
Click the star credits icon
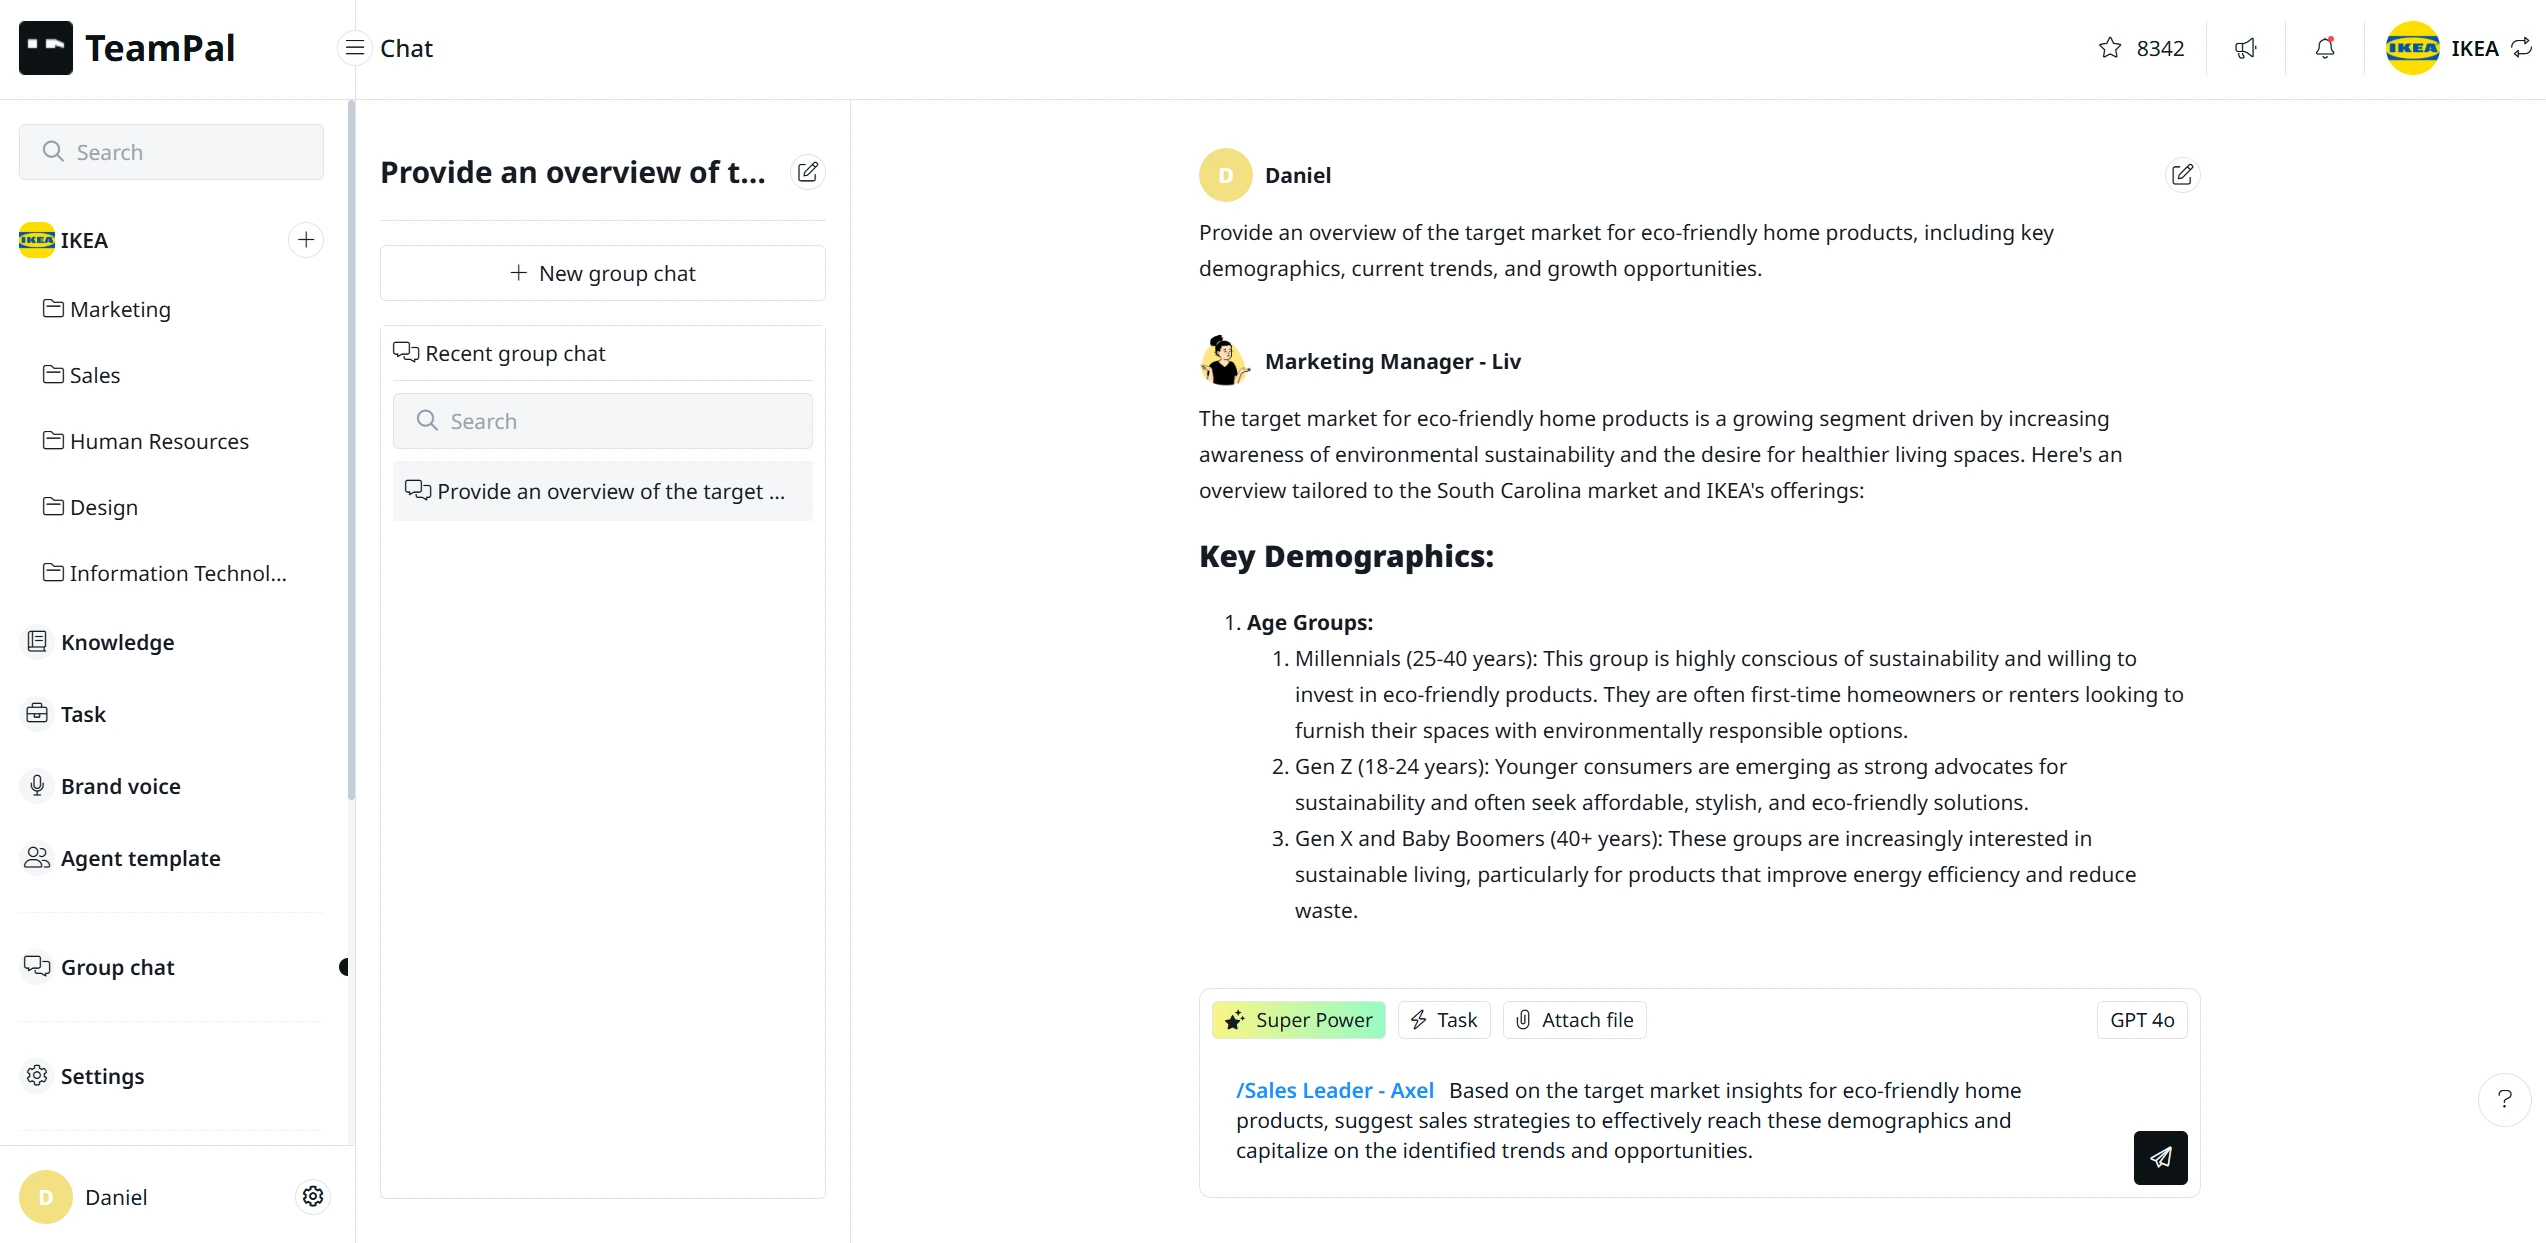tap(2110, 48)
